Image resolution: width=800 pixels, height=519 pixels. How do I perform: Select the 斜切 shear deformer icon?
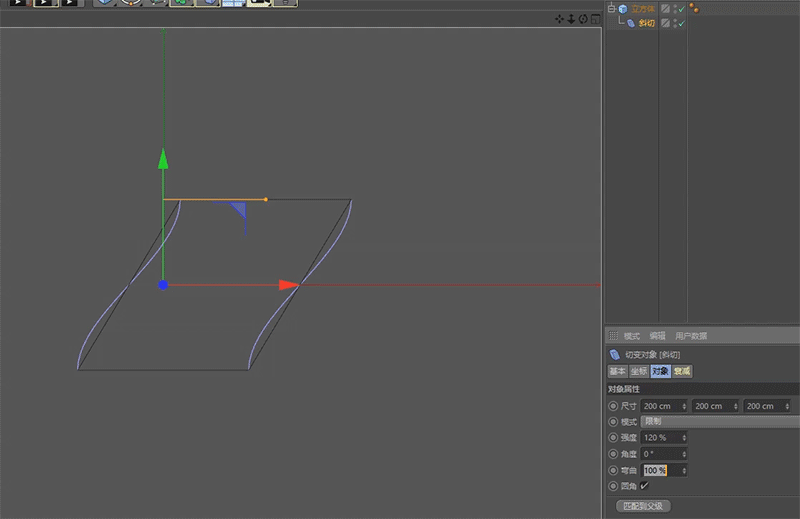[631, 23]
